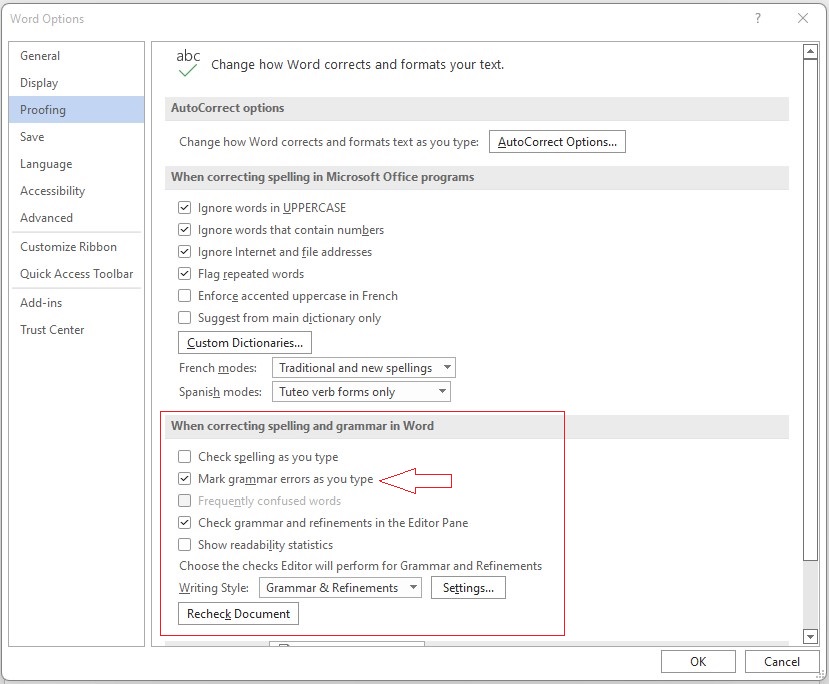Click the Help question mark icon
This screenshot has width=829, height=684.
point(758,18)
